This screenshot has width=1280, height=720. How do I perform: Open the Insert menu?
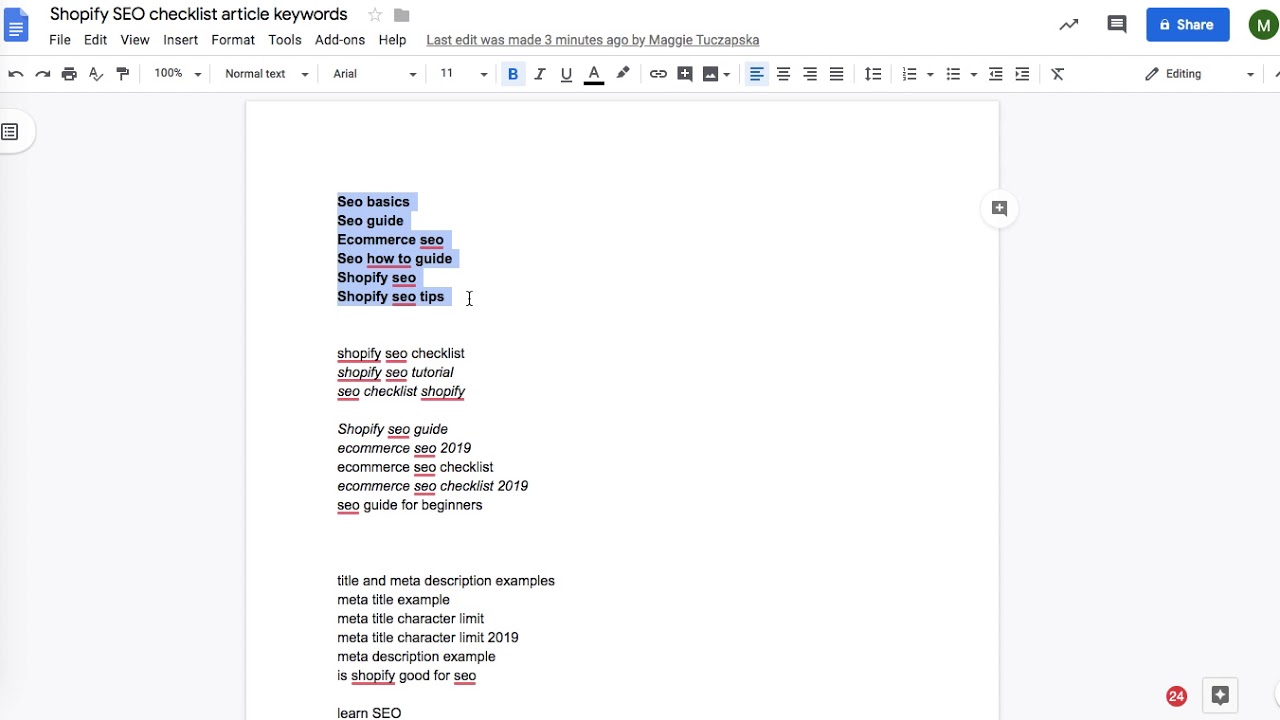[x=180, y=40]
